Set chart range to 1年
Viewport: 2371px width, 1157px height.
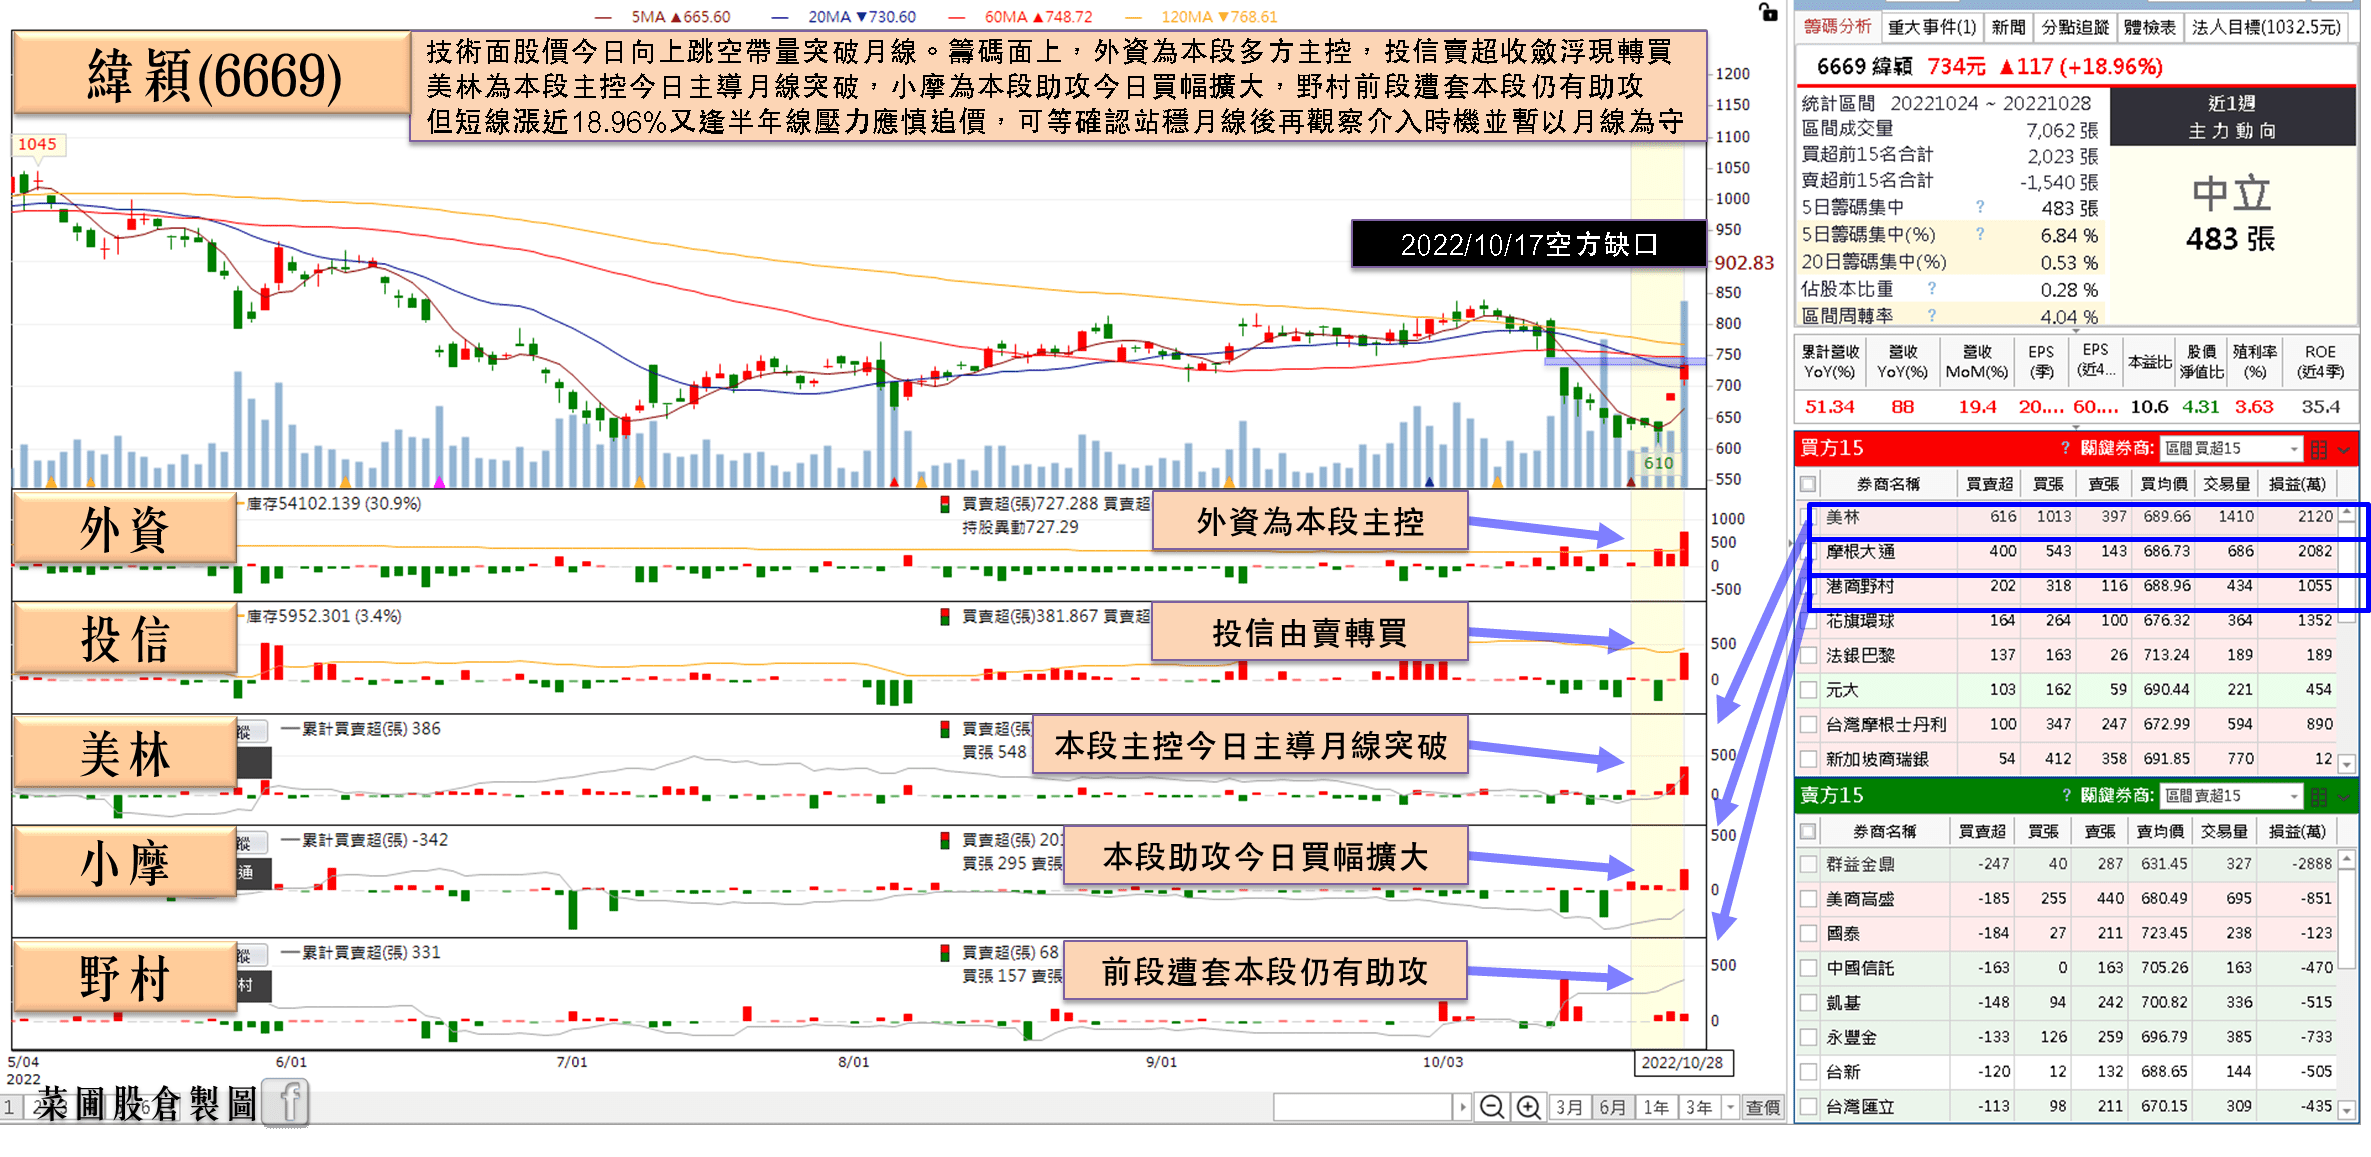[1656, 1107]
